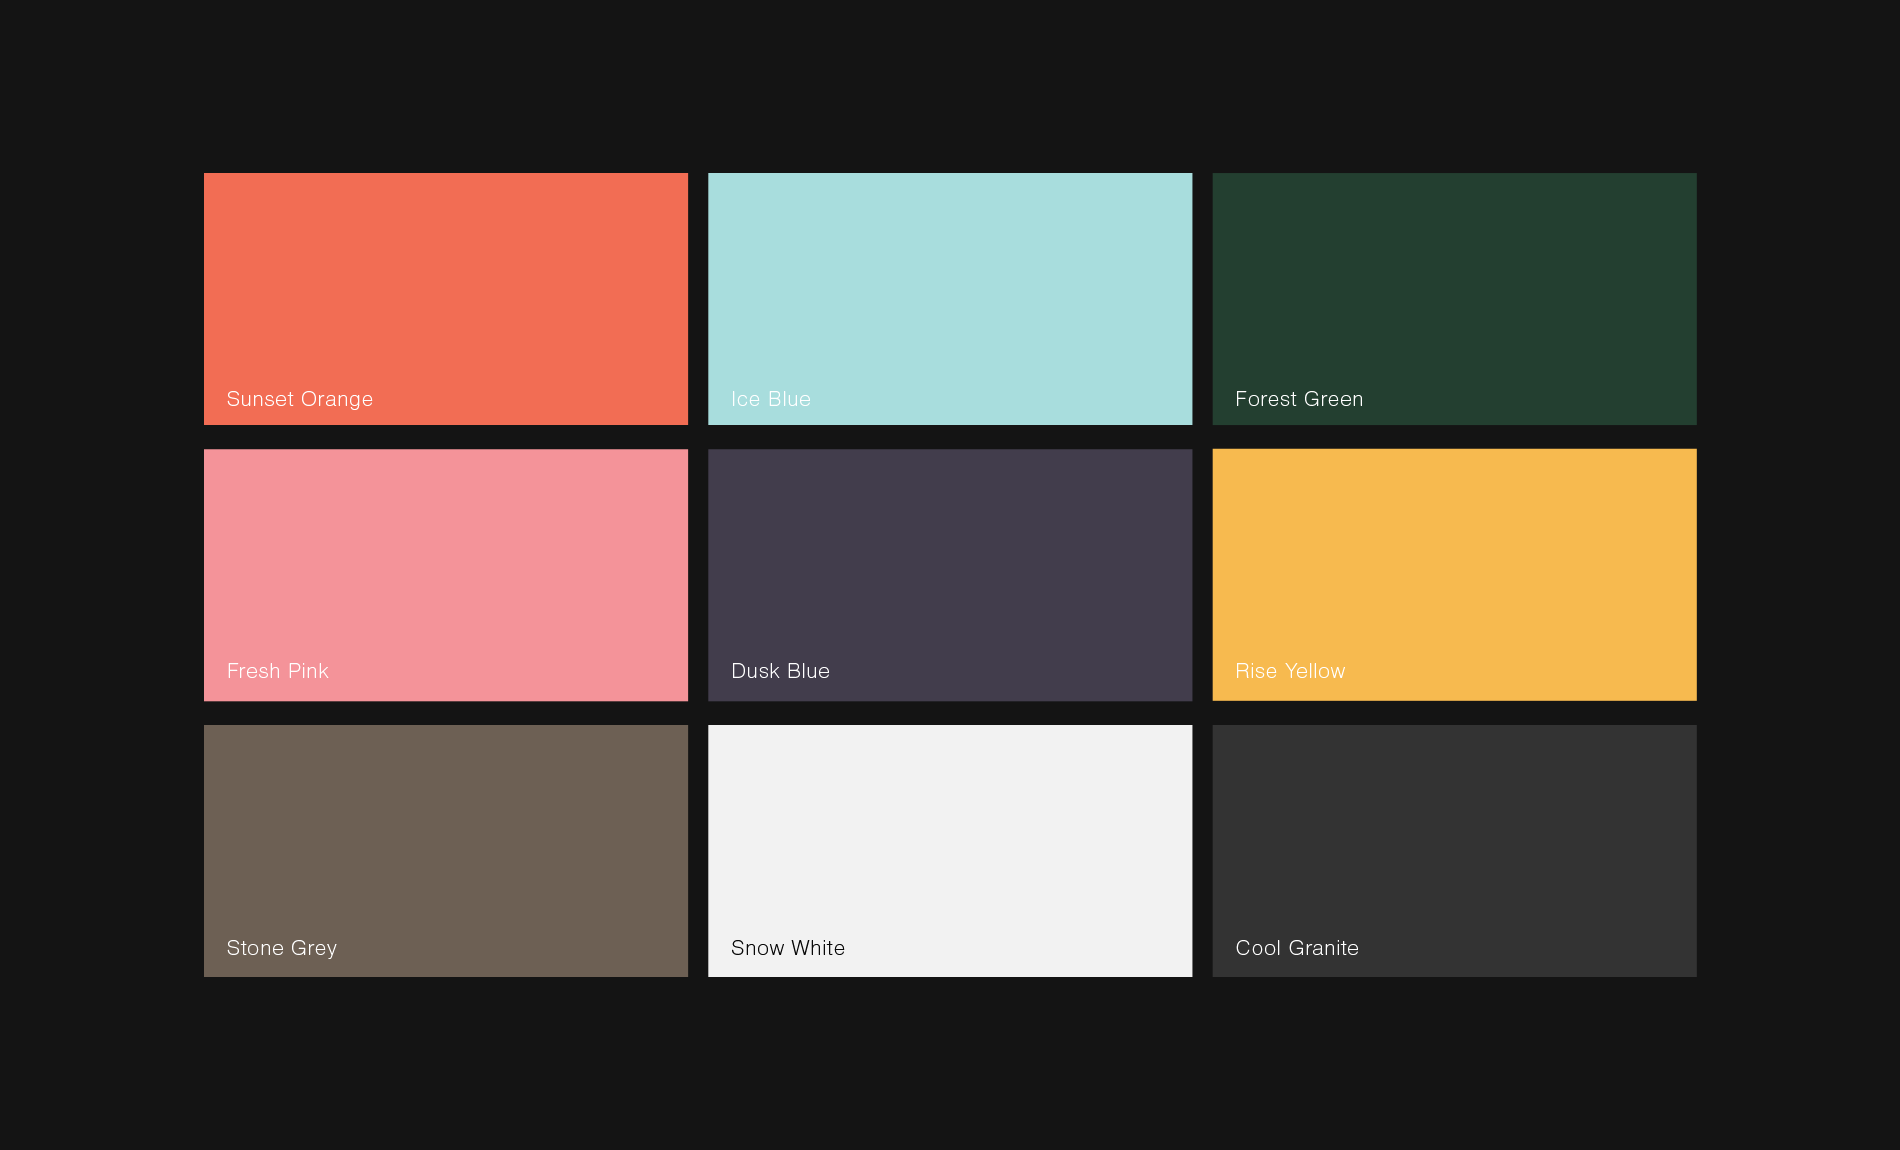Choose the Forest Green color block
The width and height of the screenshot is (1900, 1150).
tap(1454, 299)
